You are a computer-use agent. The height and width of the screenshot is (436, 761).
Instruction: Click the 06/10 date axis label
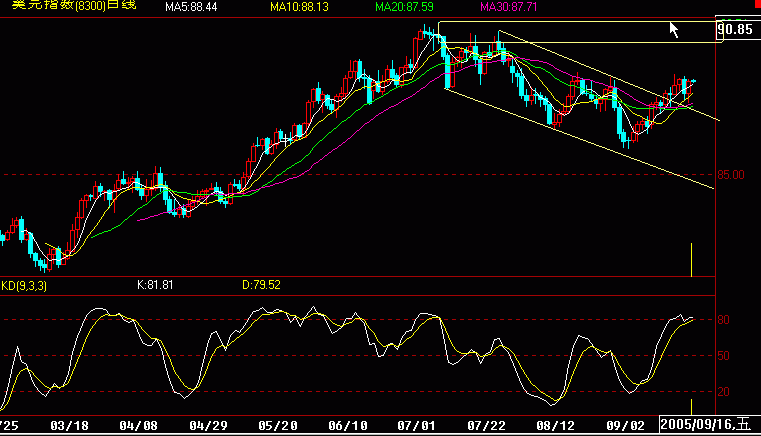tap(347, 426)
